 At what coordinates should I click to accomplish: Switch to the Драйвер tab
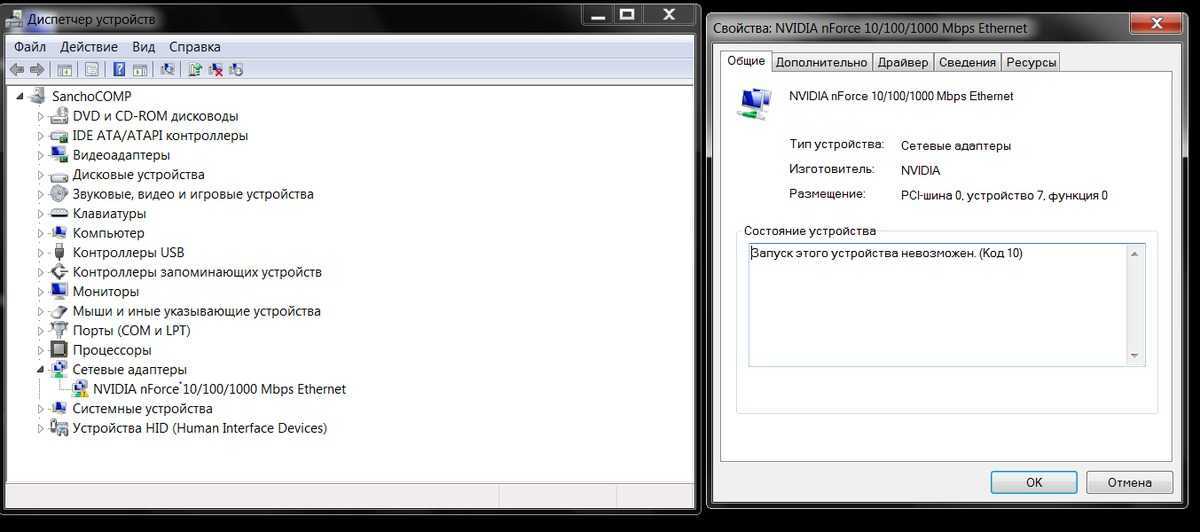903,62
